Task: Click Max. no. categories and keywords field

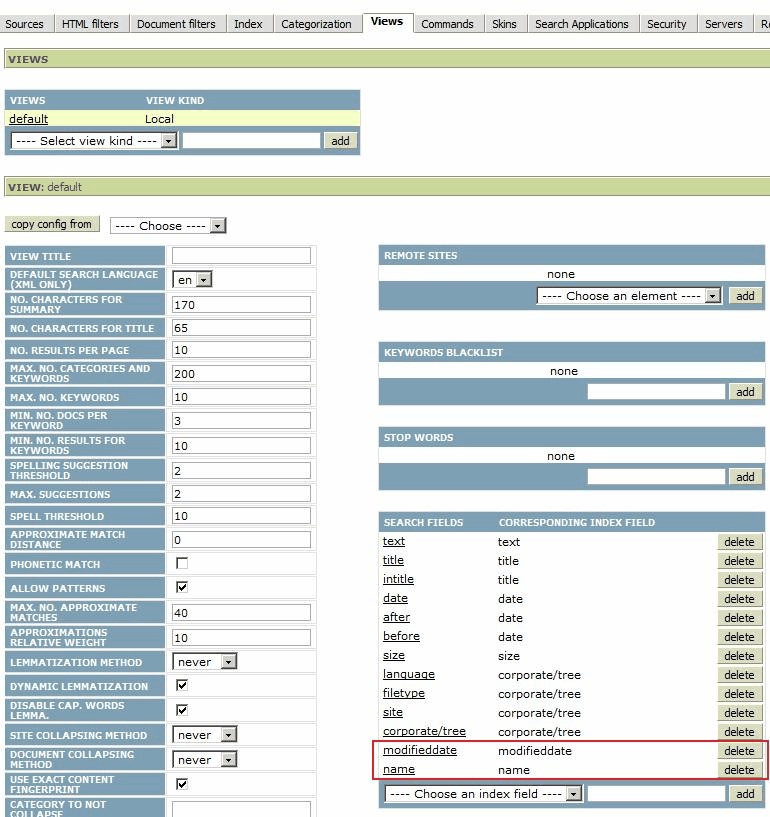Action: (241, 374)
